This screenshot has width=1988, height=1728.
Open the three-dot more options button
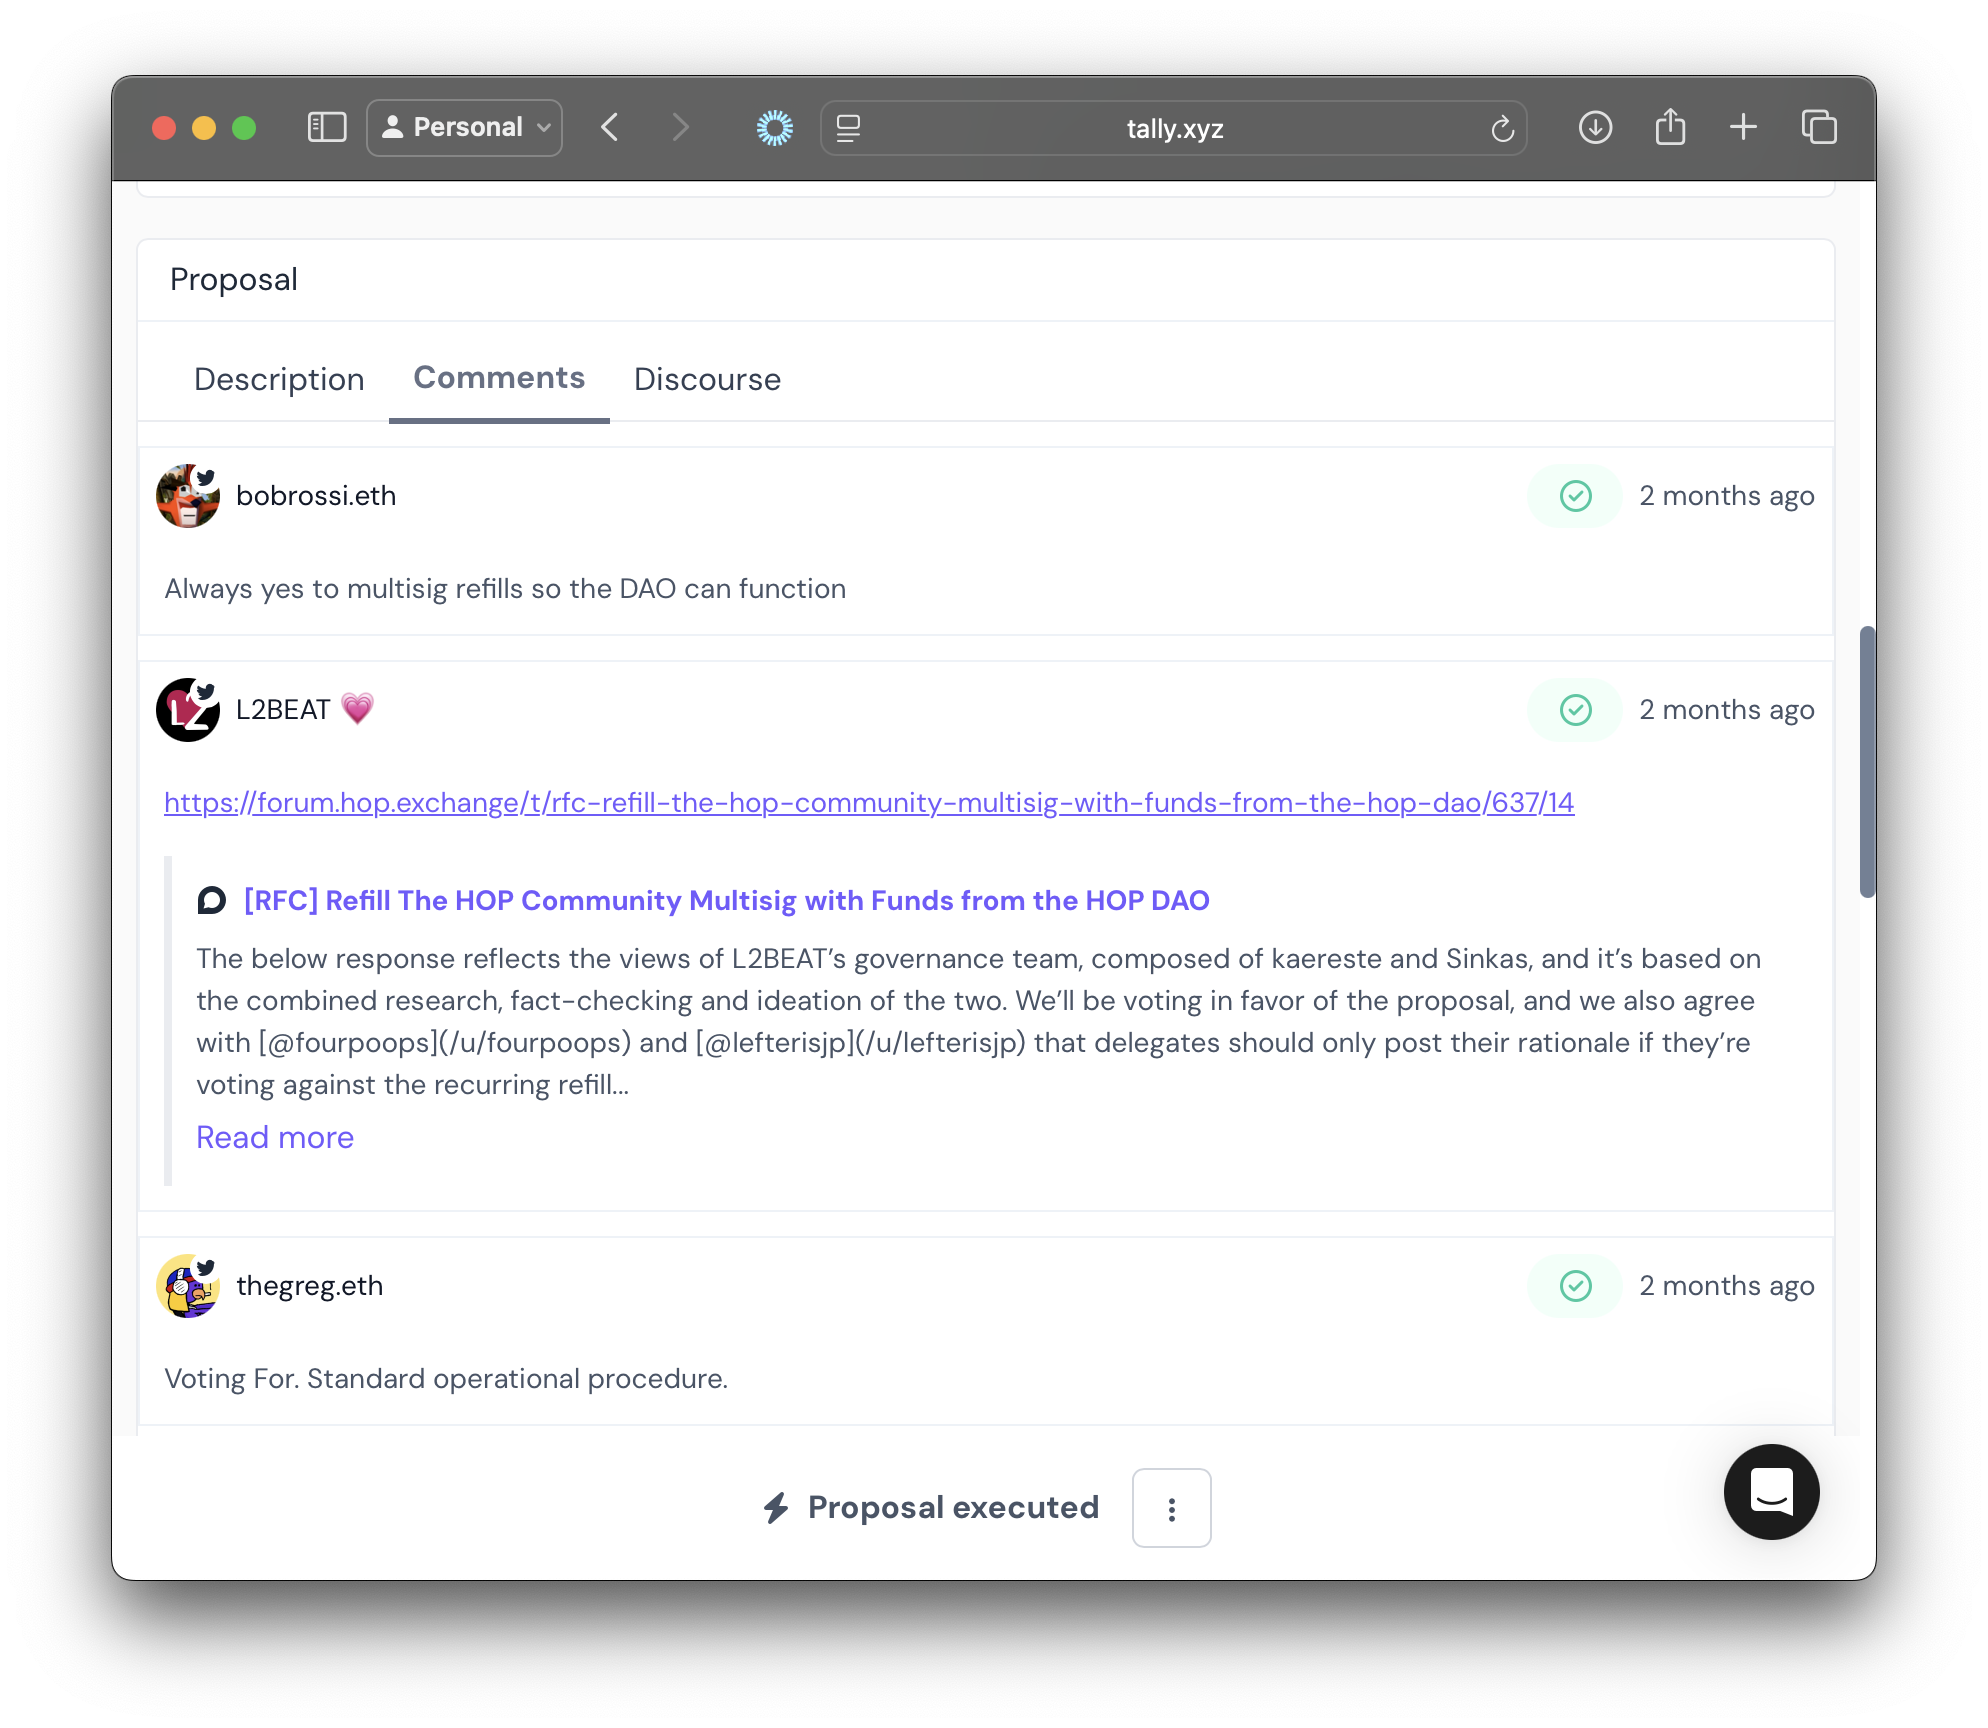point(1172,1508)
